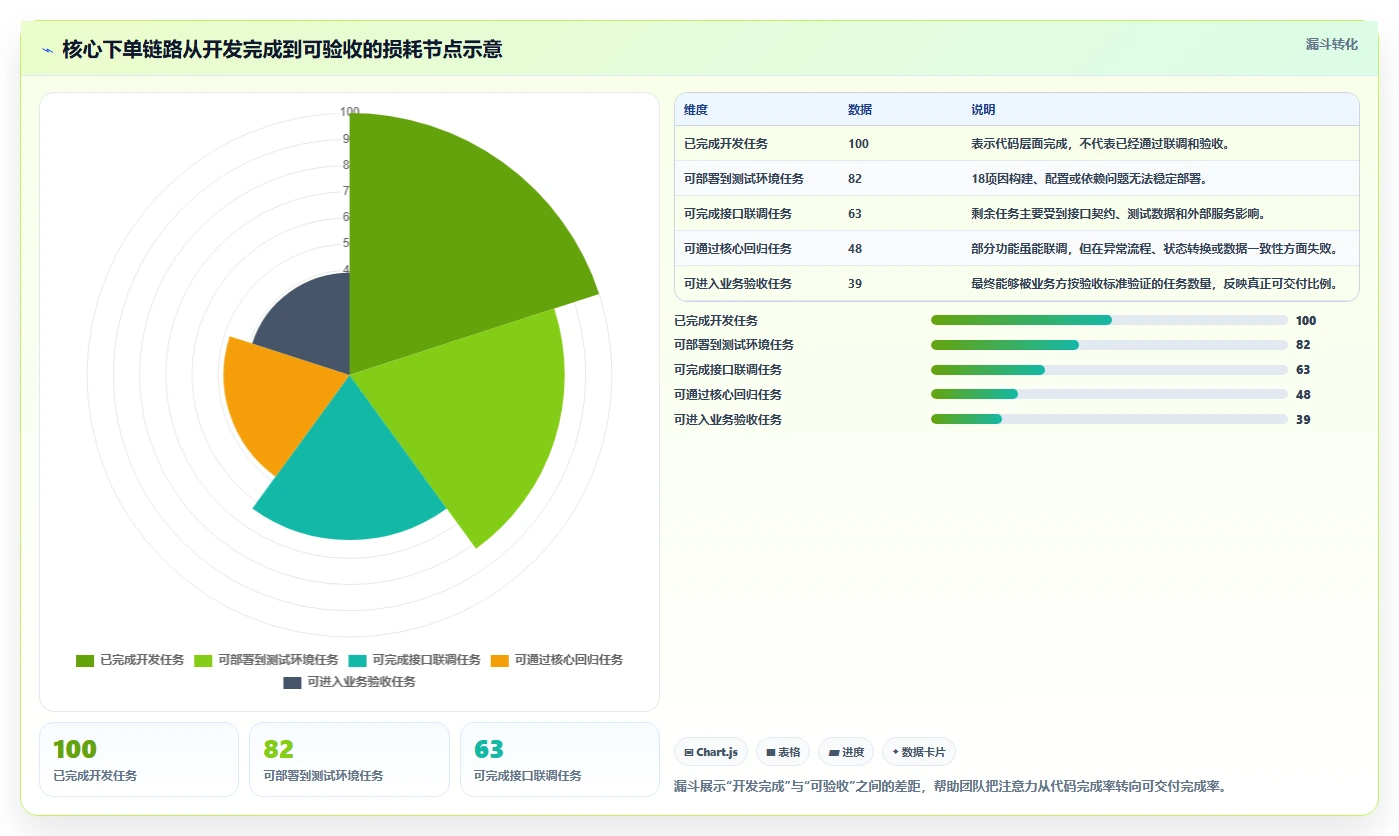Click the lightning icon beside the page title
1399x836 pixels.
[47, 49]
